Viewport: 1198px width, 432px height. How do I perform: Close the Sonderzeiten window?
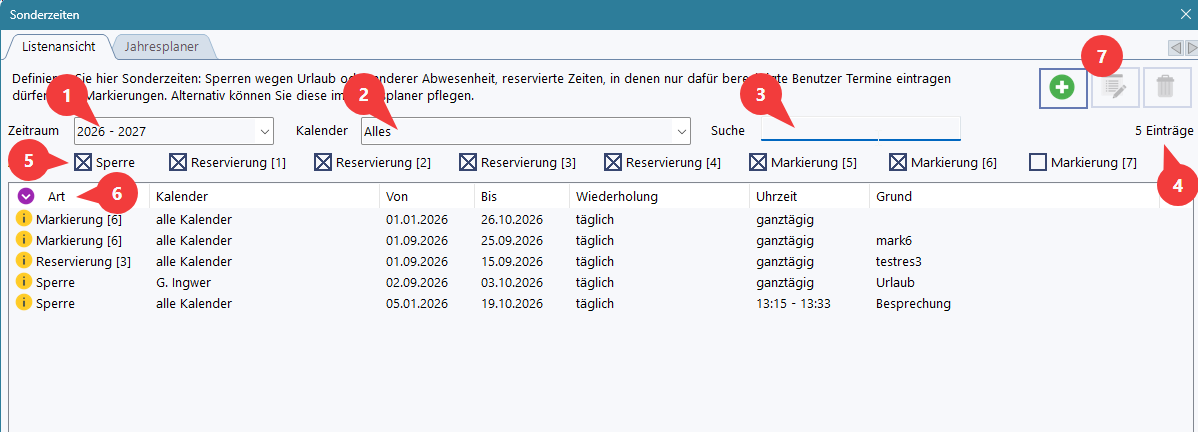click(x=1185, y=15)
